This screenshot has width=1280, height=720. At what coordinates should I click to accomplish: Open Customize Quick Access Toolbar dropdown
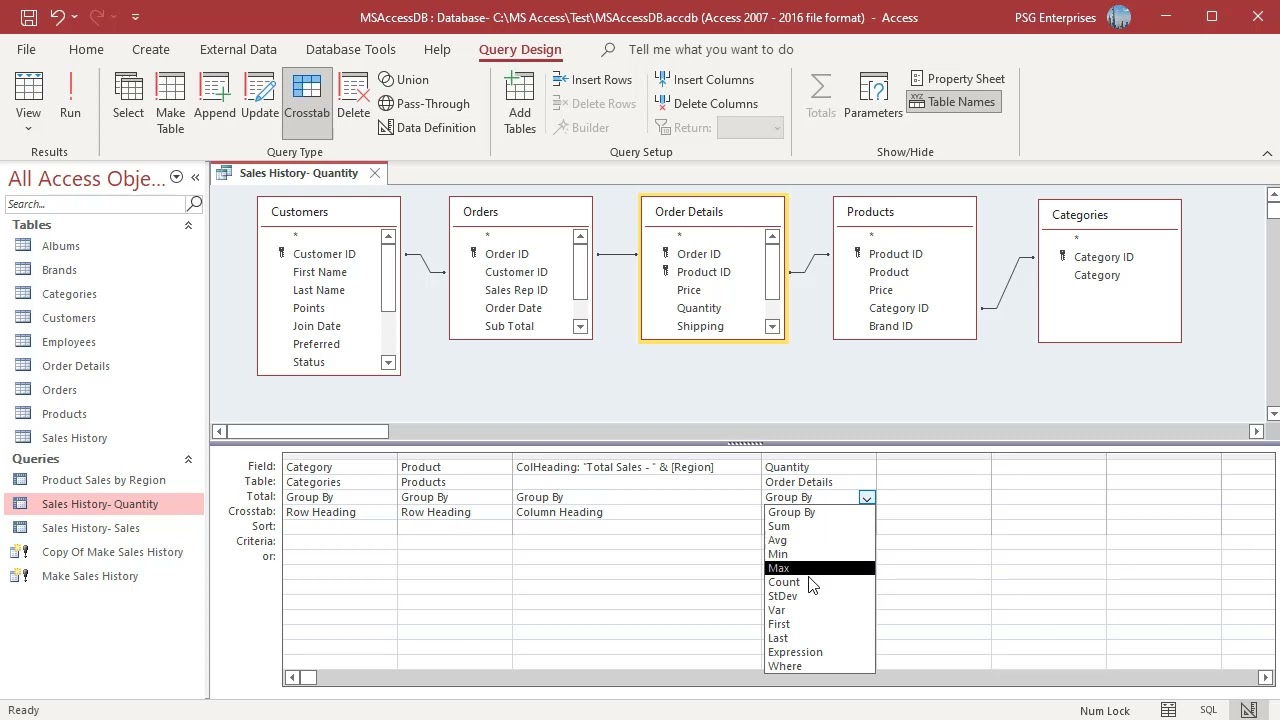pyautogui.click(x=135, y=17)
